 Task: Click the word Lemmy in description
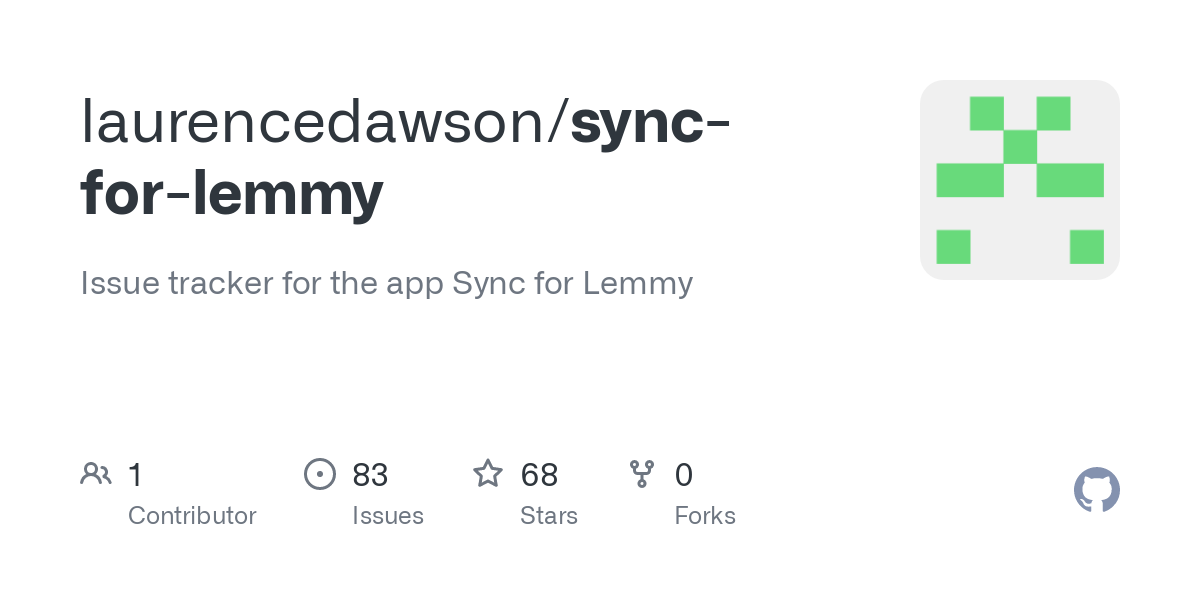(x=638, y=284)
